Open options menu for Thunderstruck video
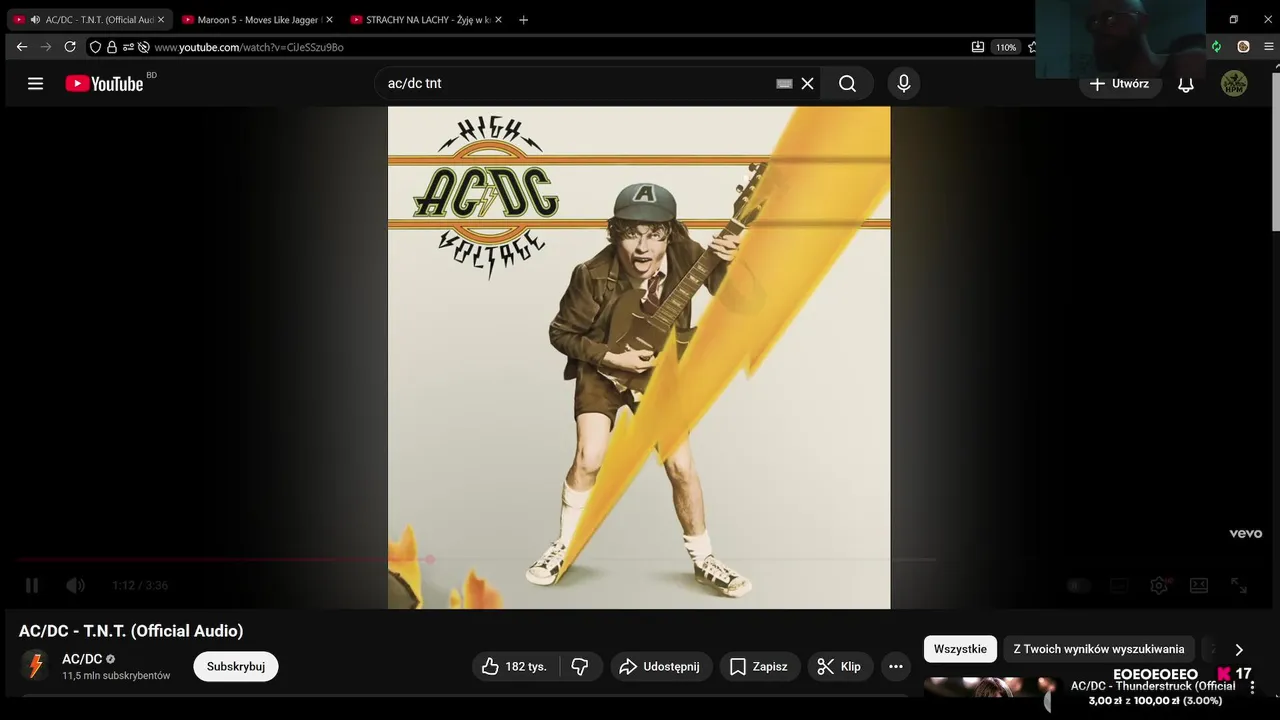 [x=1252, y=688]
